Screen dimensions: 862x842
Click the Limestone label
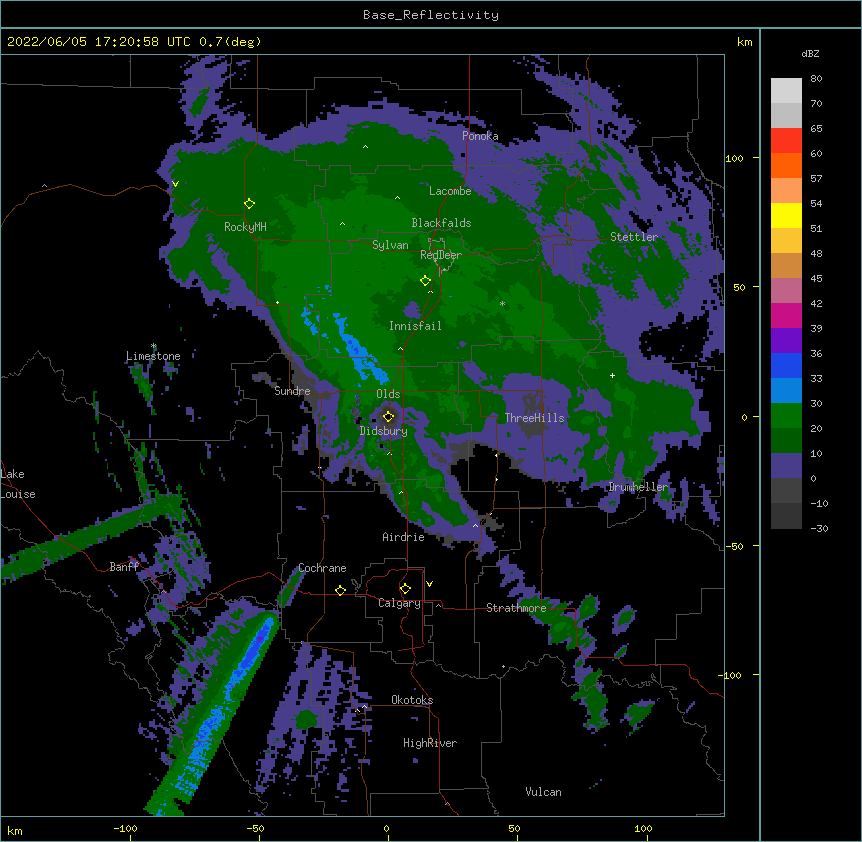(153, 356)
